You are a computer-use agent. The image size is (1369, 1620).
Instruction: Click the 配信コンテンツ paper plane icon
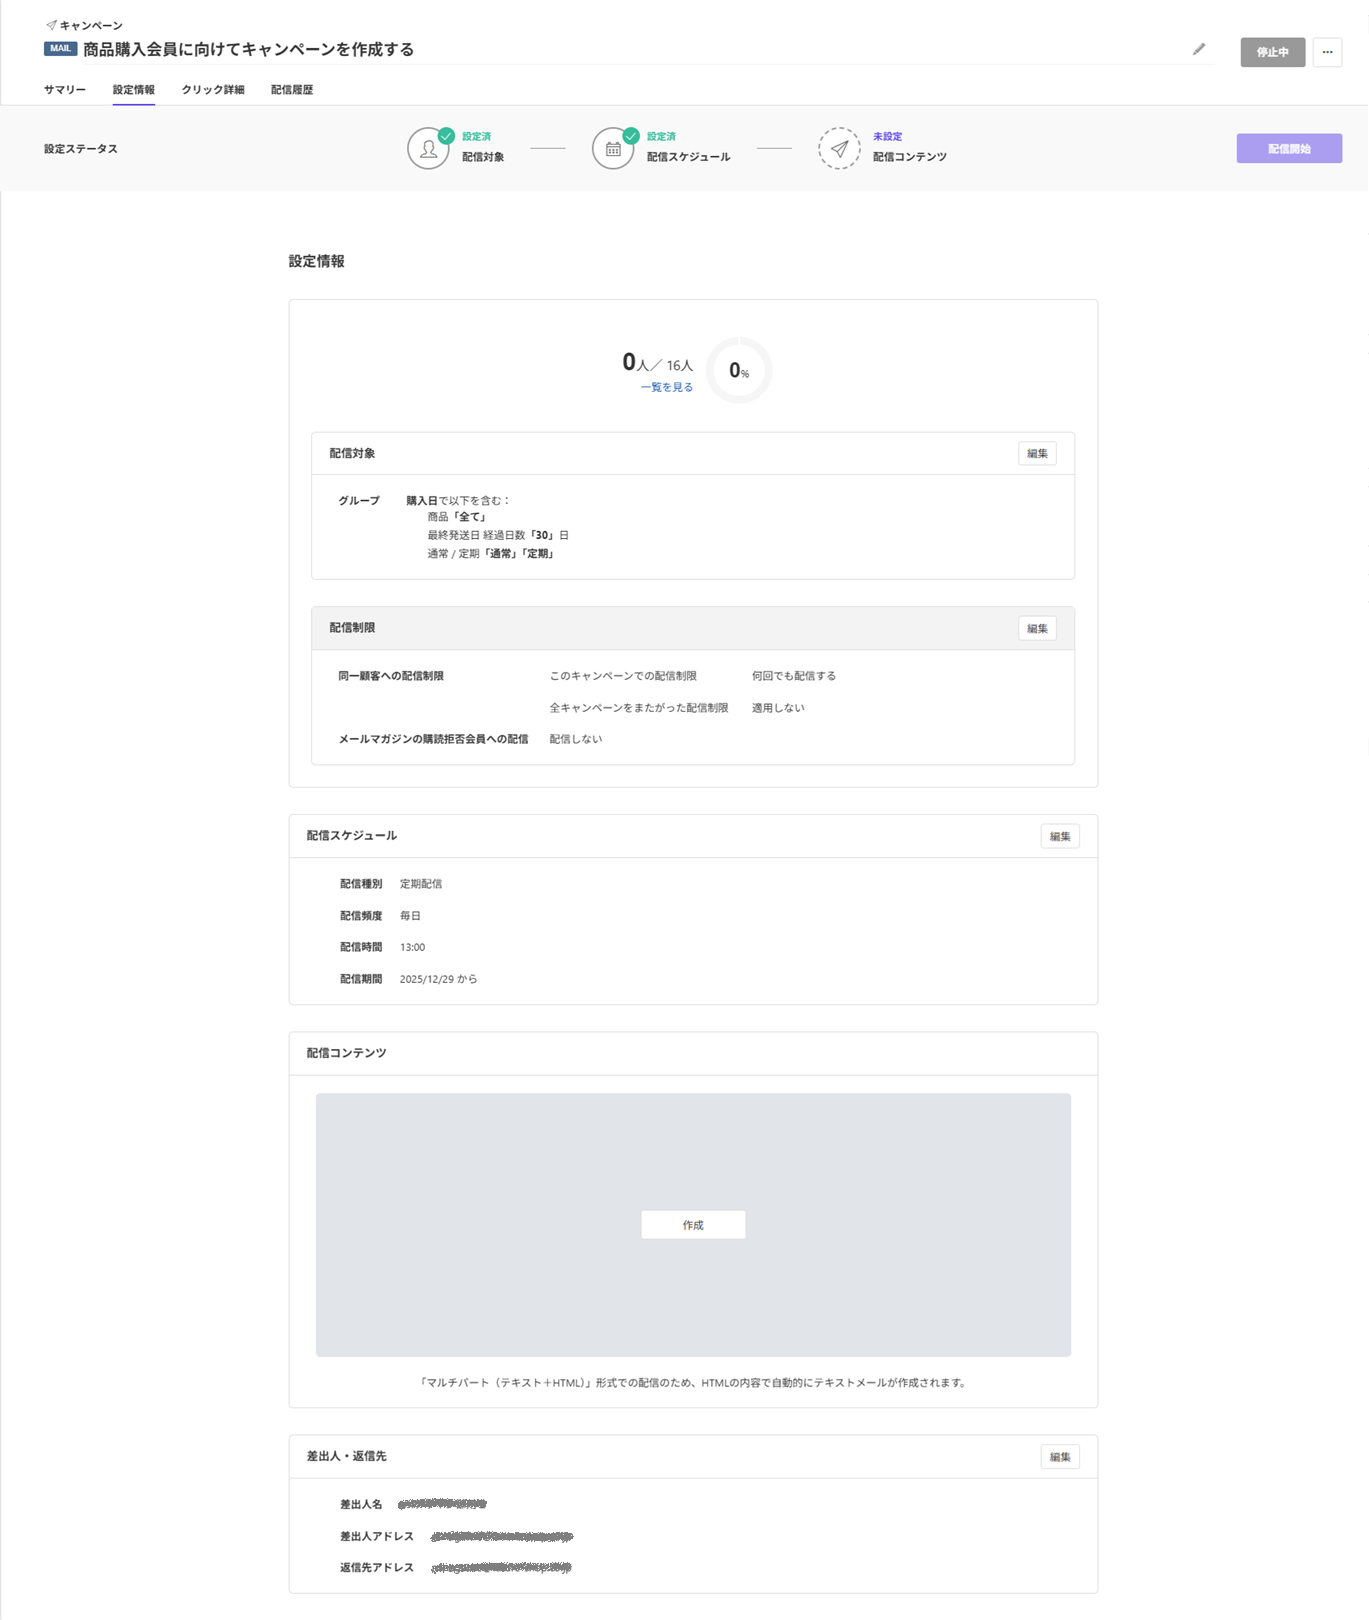pos(839,149)
